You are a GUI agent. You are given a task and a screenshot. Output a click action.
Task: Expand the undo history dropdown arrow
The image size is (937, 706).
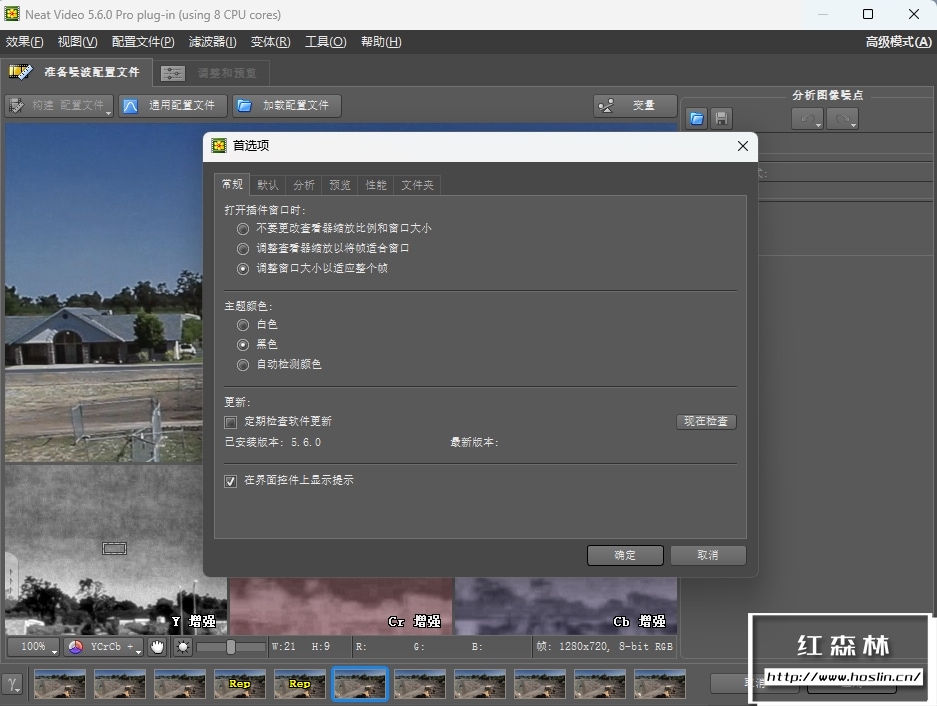click(818, 124)
